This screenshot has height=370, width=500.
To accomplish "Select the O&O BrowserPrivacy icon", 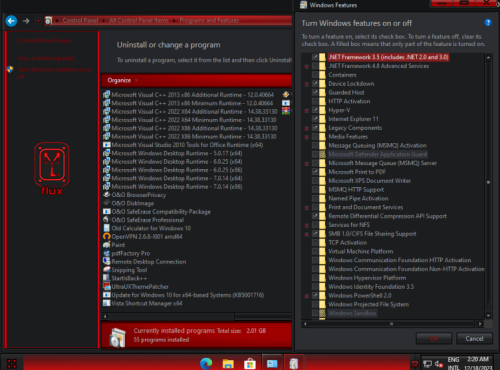I will 107,195.
